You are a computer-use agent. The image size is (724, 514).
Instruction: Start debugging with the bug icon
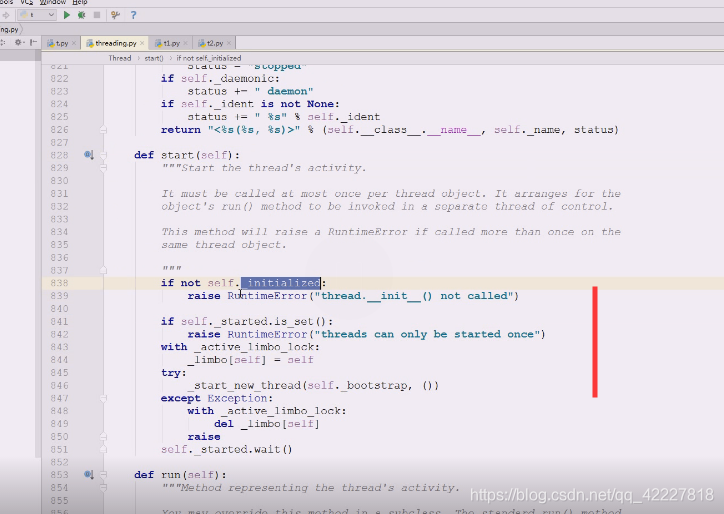[82, 15]
